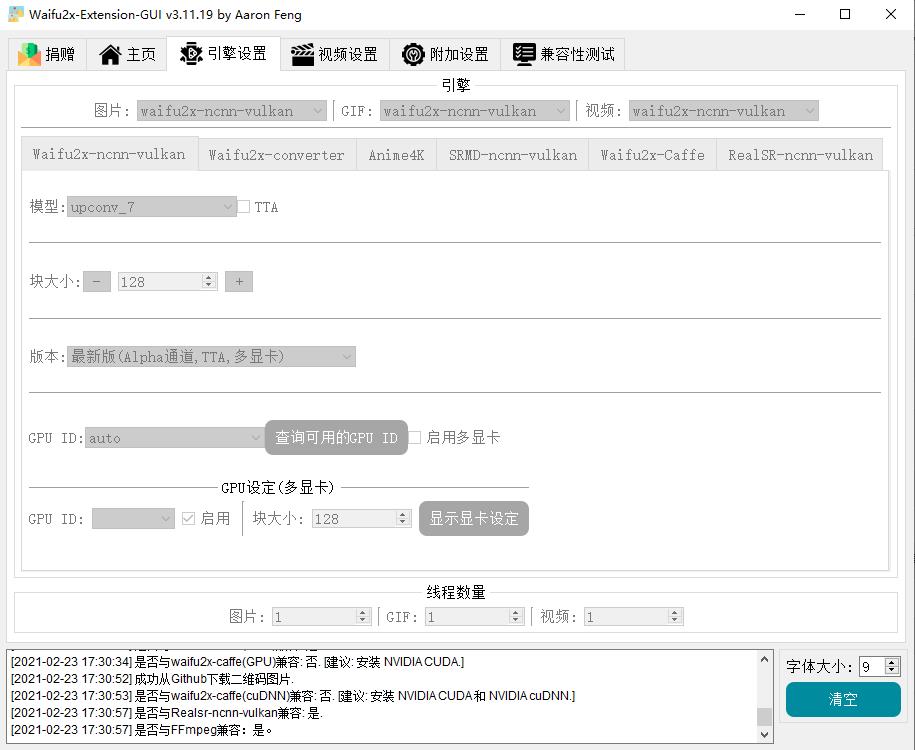Select the SRMD-ncnn-vulkan engine tab
Screen dimensions: 915x750
(x=512, y=155)
